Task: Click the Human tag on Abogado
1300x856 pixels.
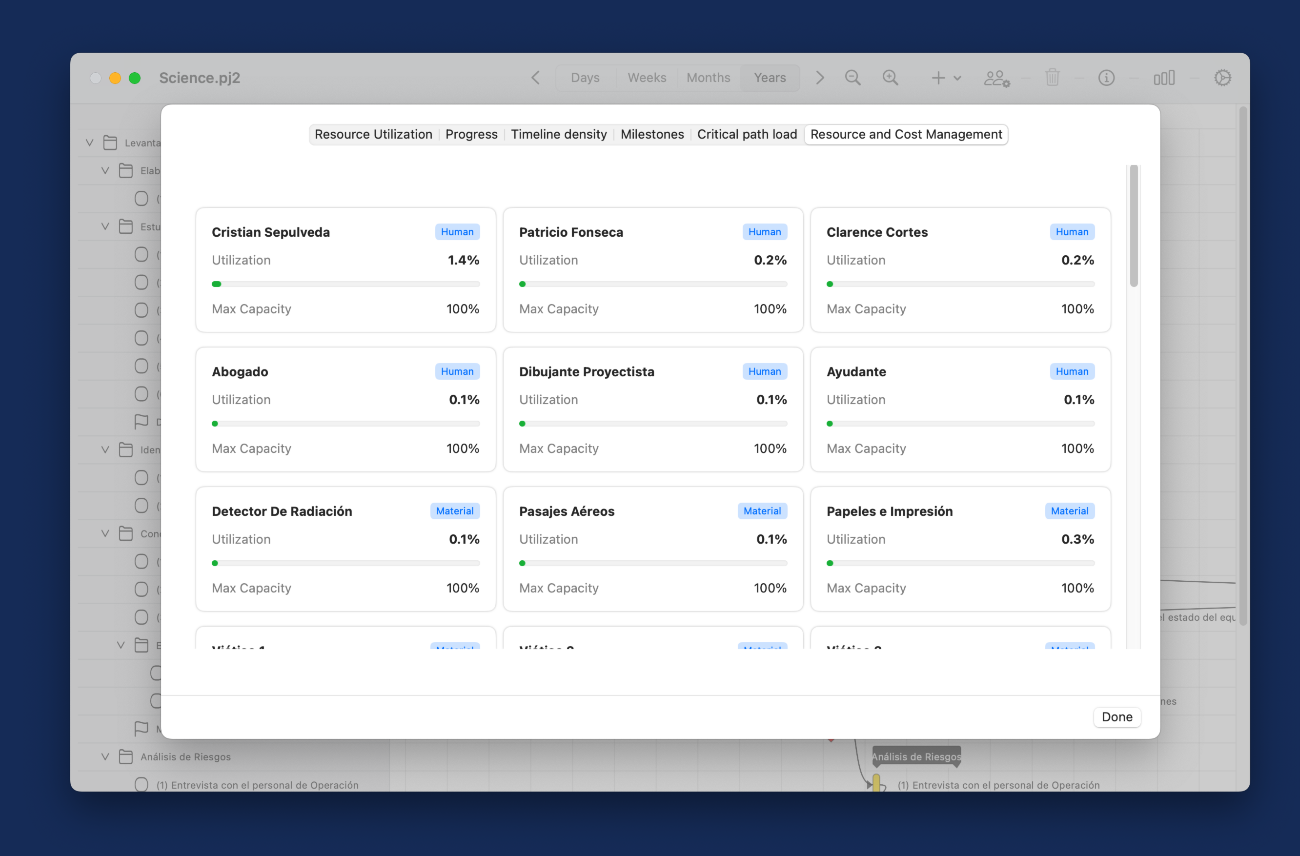Action: pos(457,372)
